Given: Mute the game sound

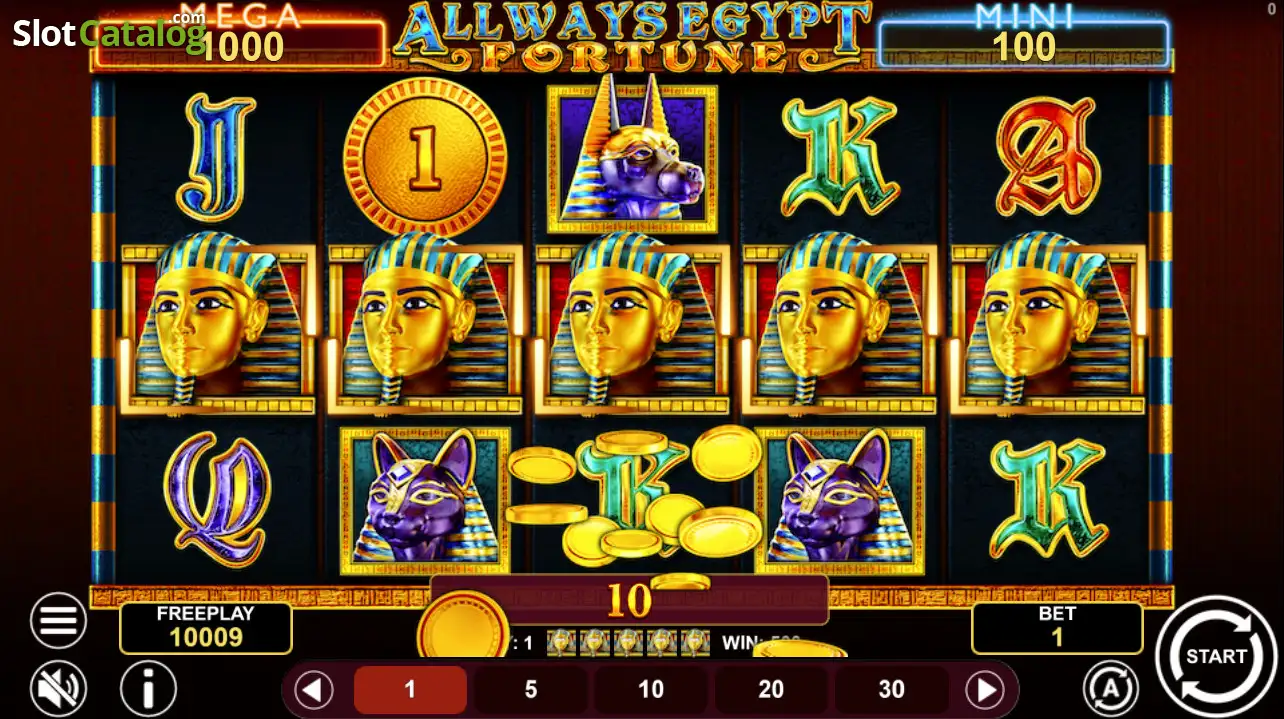Looking at the screenshot, I should [x=58, y=689].
